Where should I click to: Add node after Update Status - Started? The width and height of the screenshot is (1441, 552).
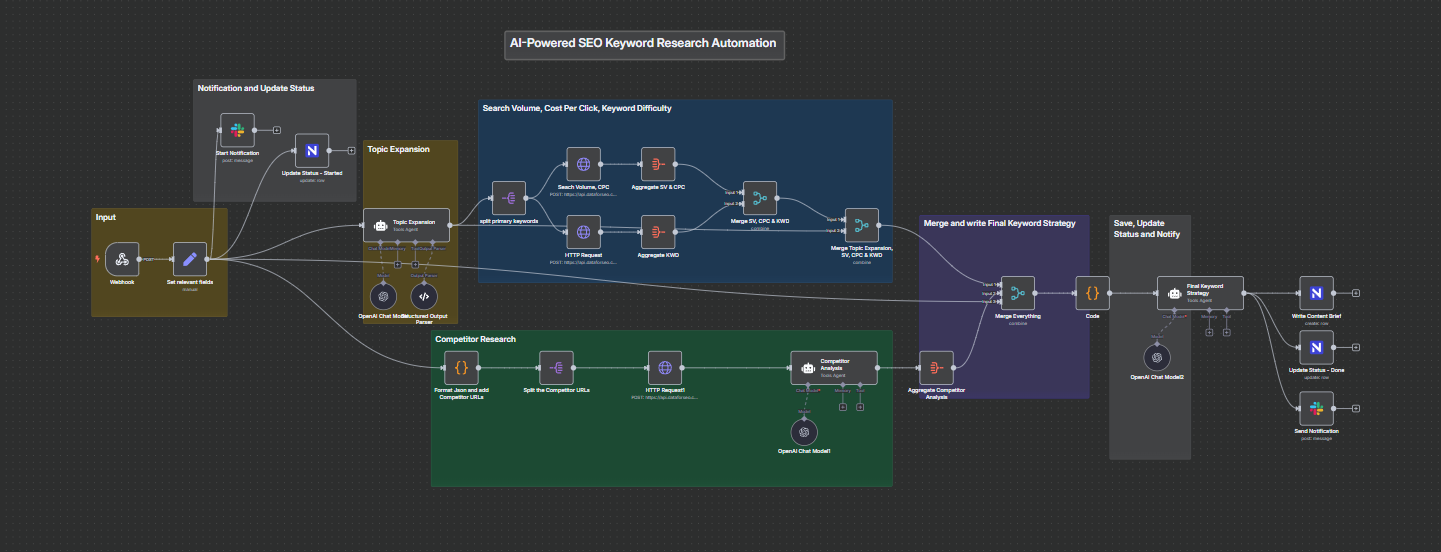click(351, 151)
